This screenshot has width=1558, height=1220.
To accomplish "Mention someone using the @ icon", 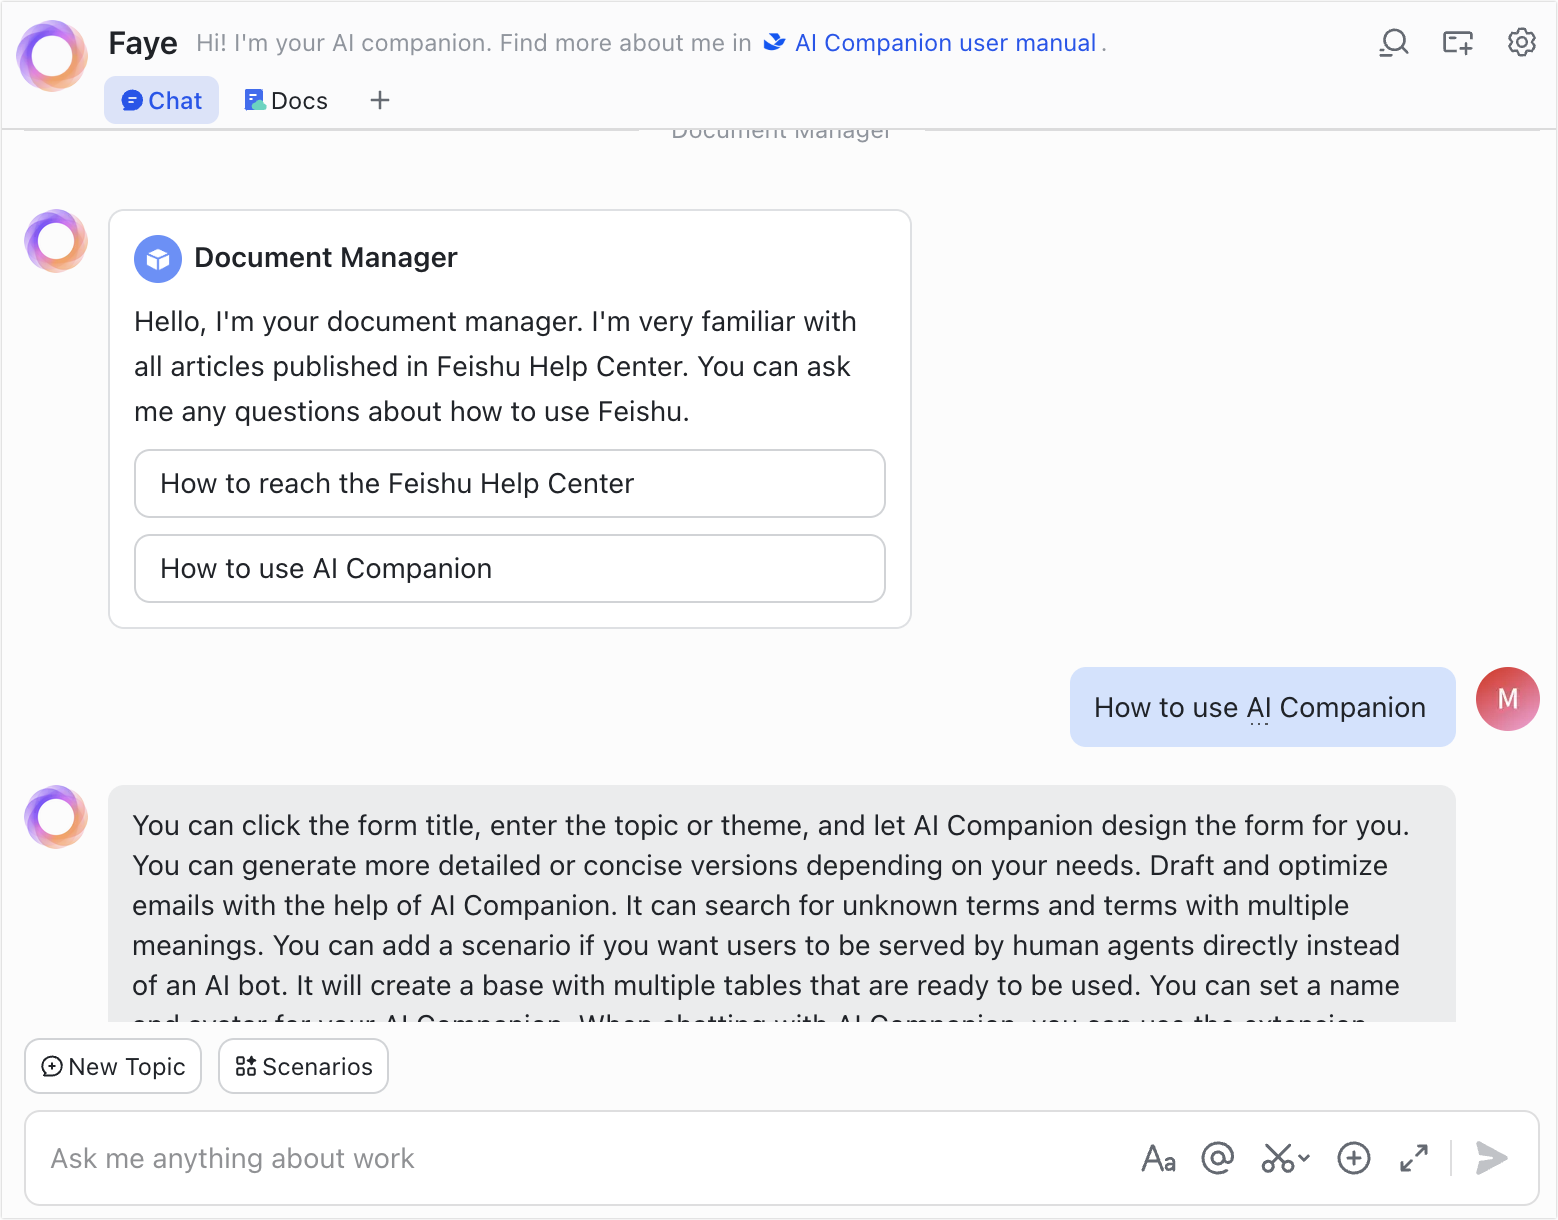I will pyautogui.click(x=1217, y=1158).
